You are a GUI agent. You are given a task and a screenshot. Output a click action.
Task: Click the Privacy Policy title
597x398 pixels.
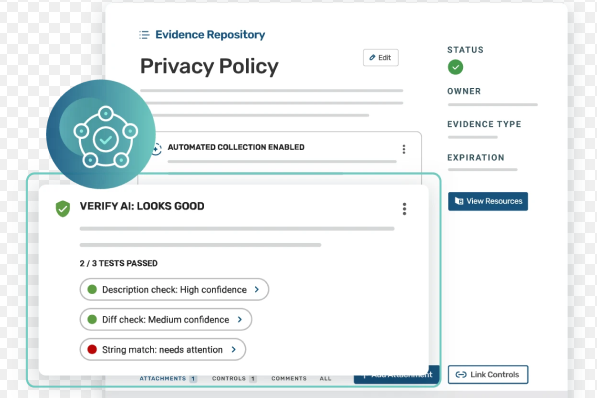209,66
